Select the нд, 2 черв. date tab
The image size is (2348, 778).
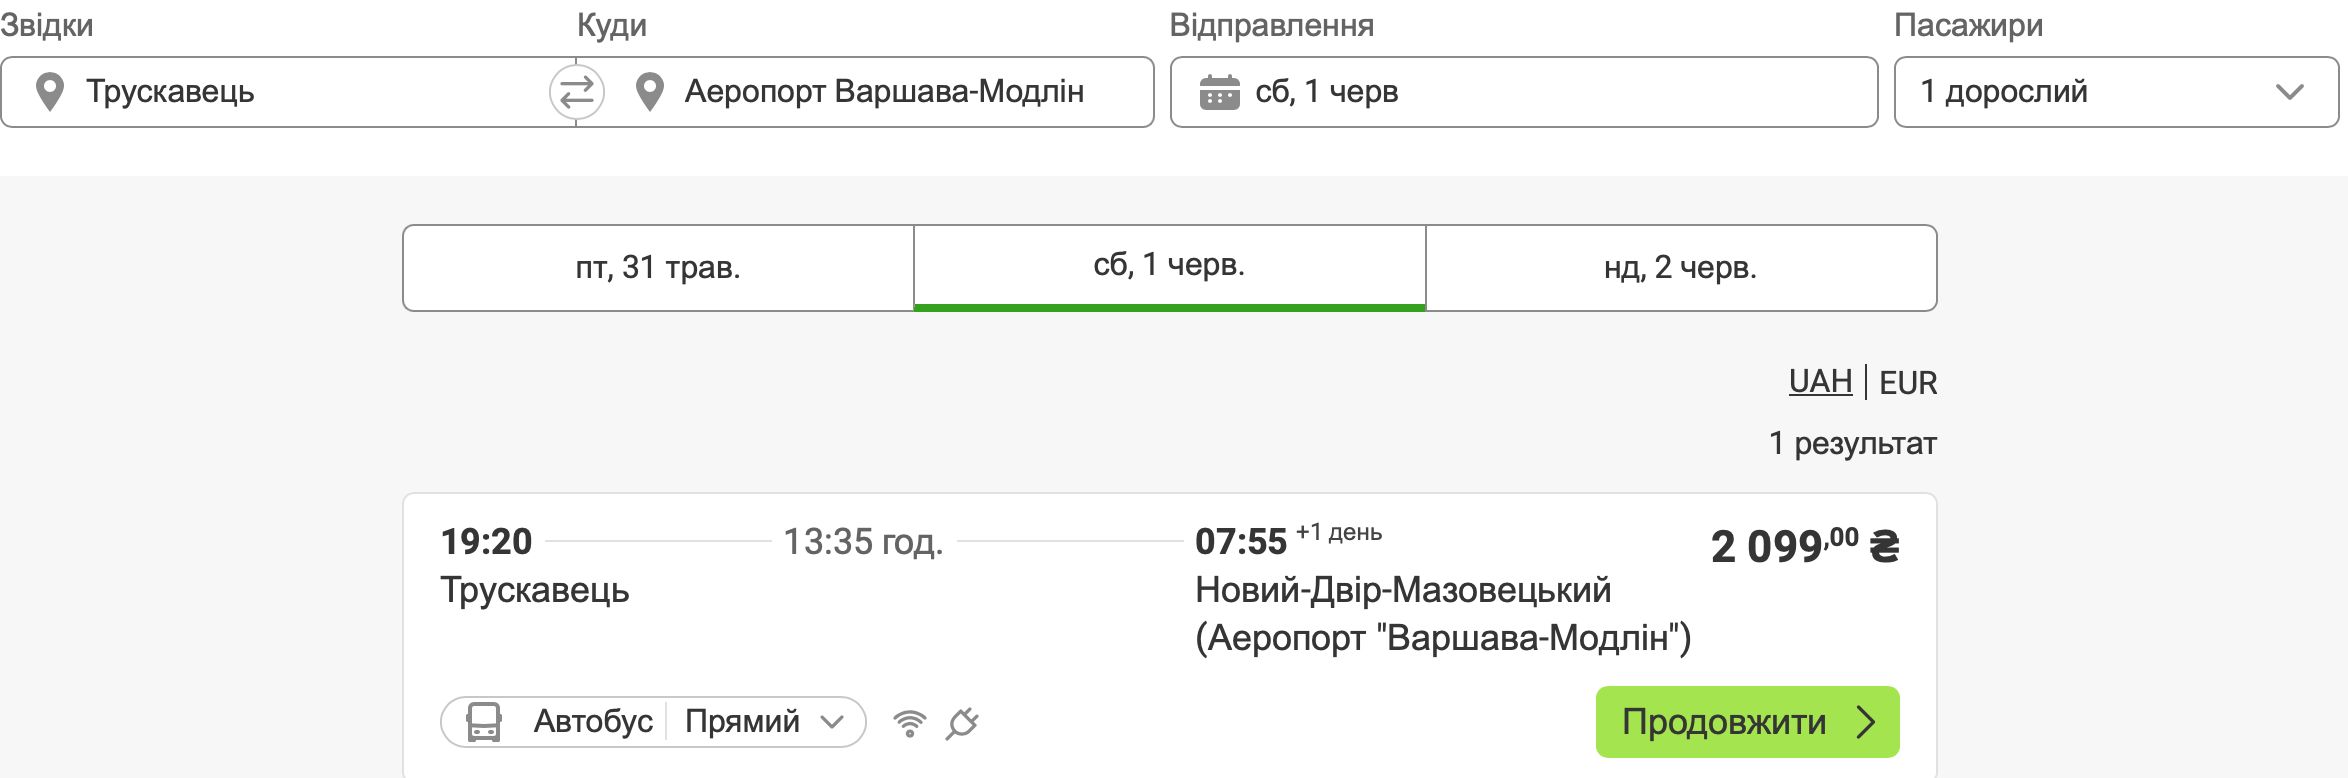(1681, 268)
